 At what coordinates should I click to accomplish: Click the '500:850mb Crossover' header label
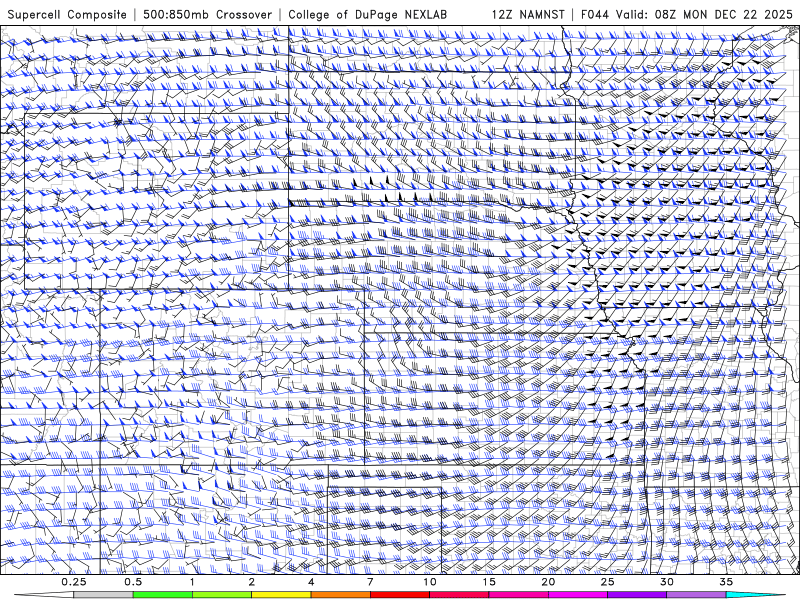(207, 14)
